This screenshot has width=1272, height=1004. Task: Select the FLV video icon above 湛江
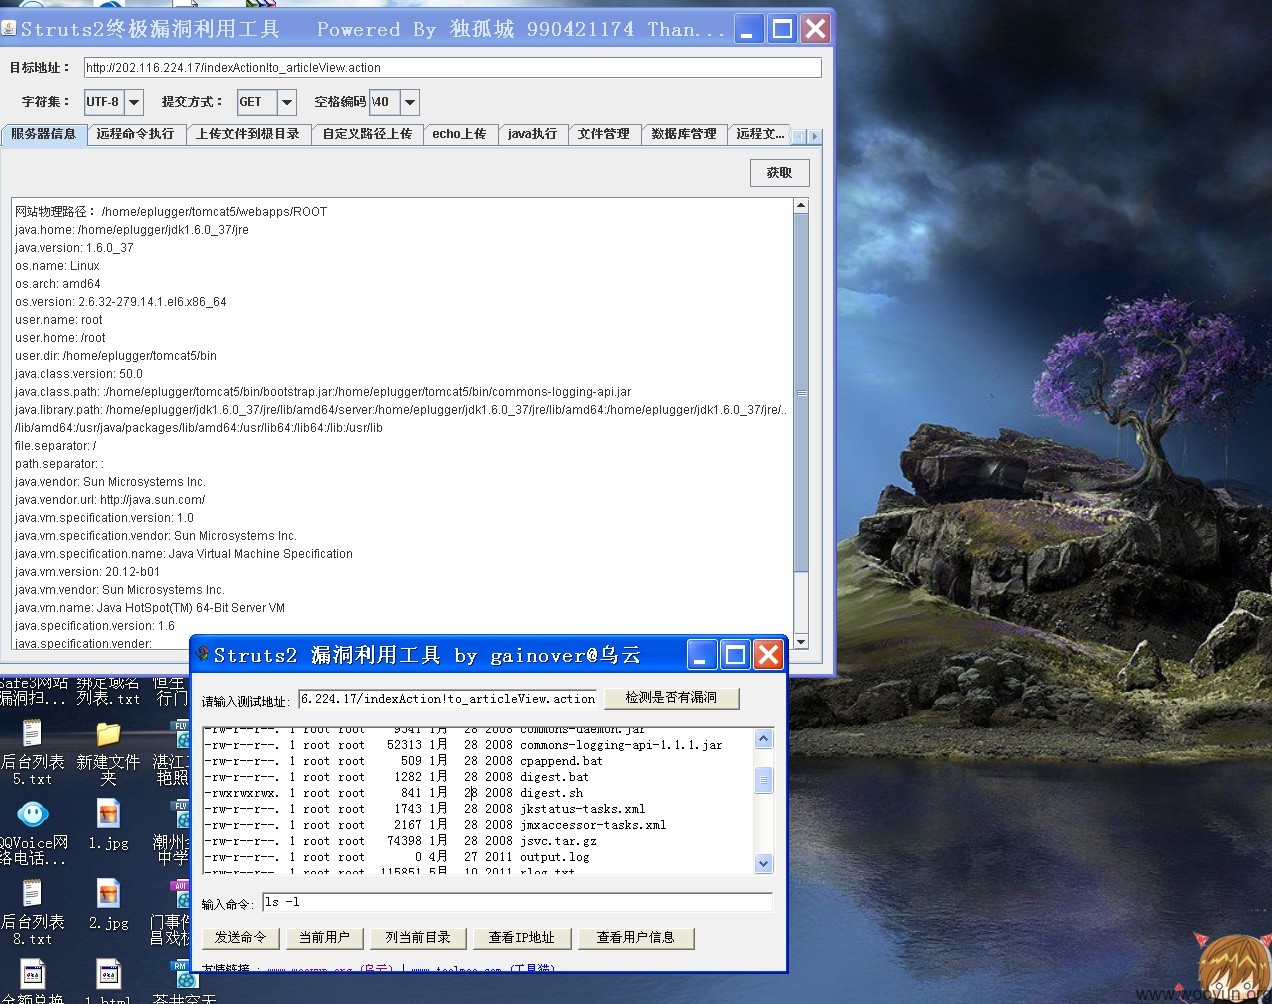(181, 734)
